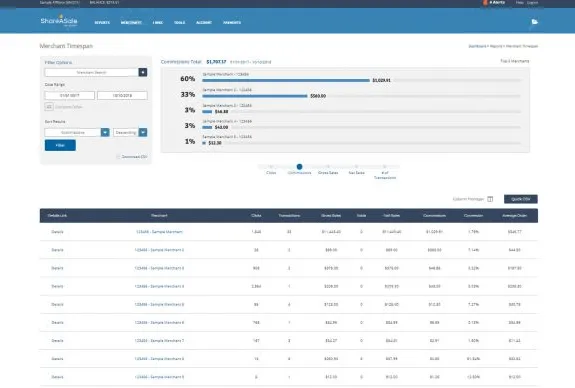Image resolution: width=575 pixels, height=388 pixels.
Task: Open the Alerts notification icon
Action: coord(485,3)
